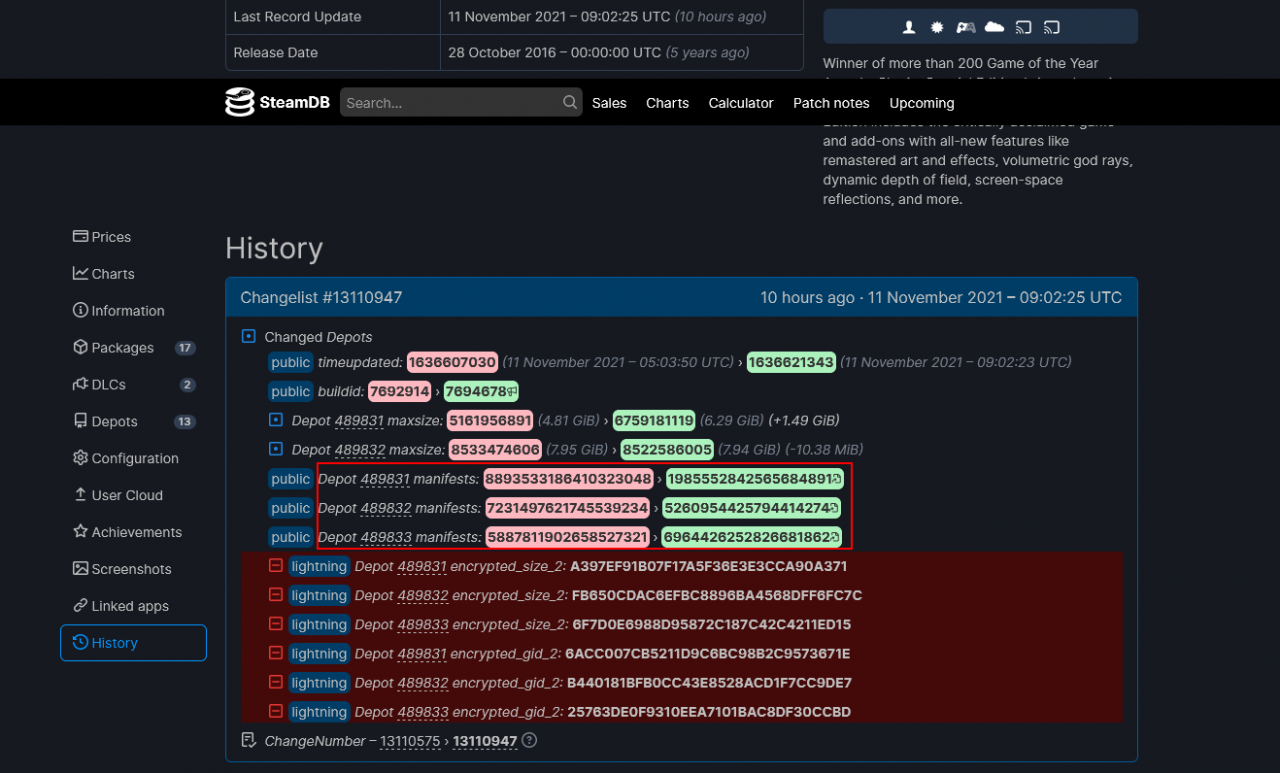Open previous change number 13110575 link

coord(410,741)
